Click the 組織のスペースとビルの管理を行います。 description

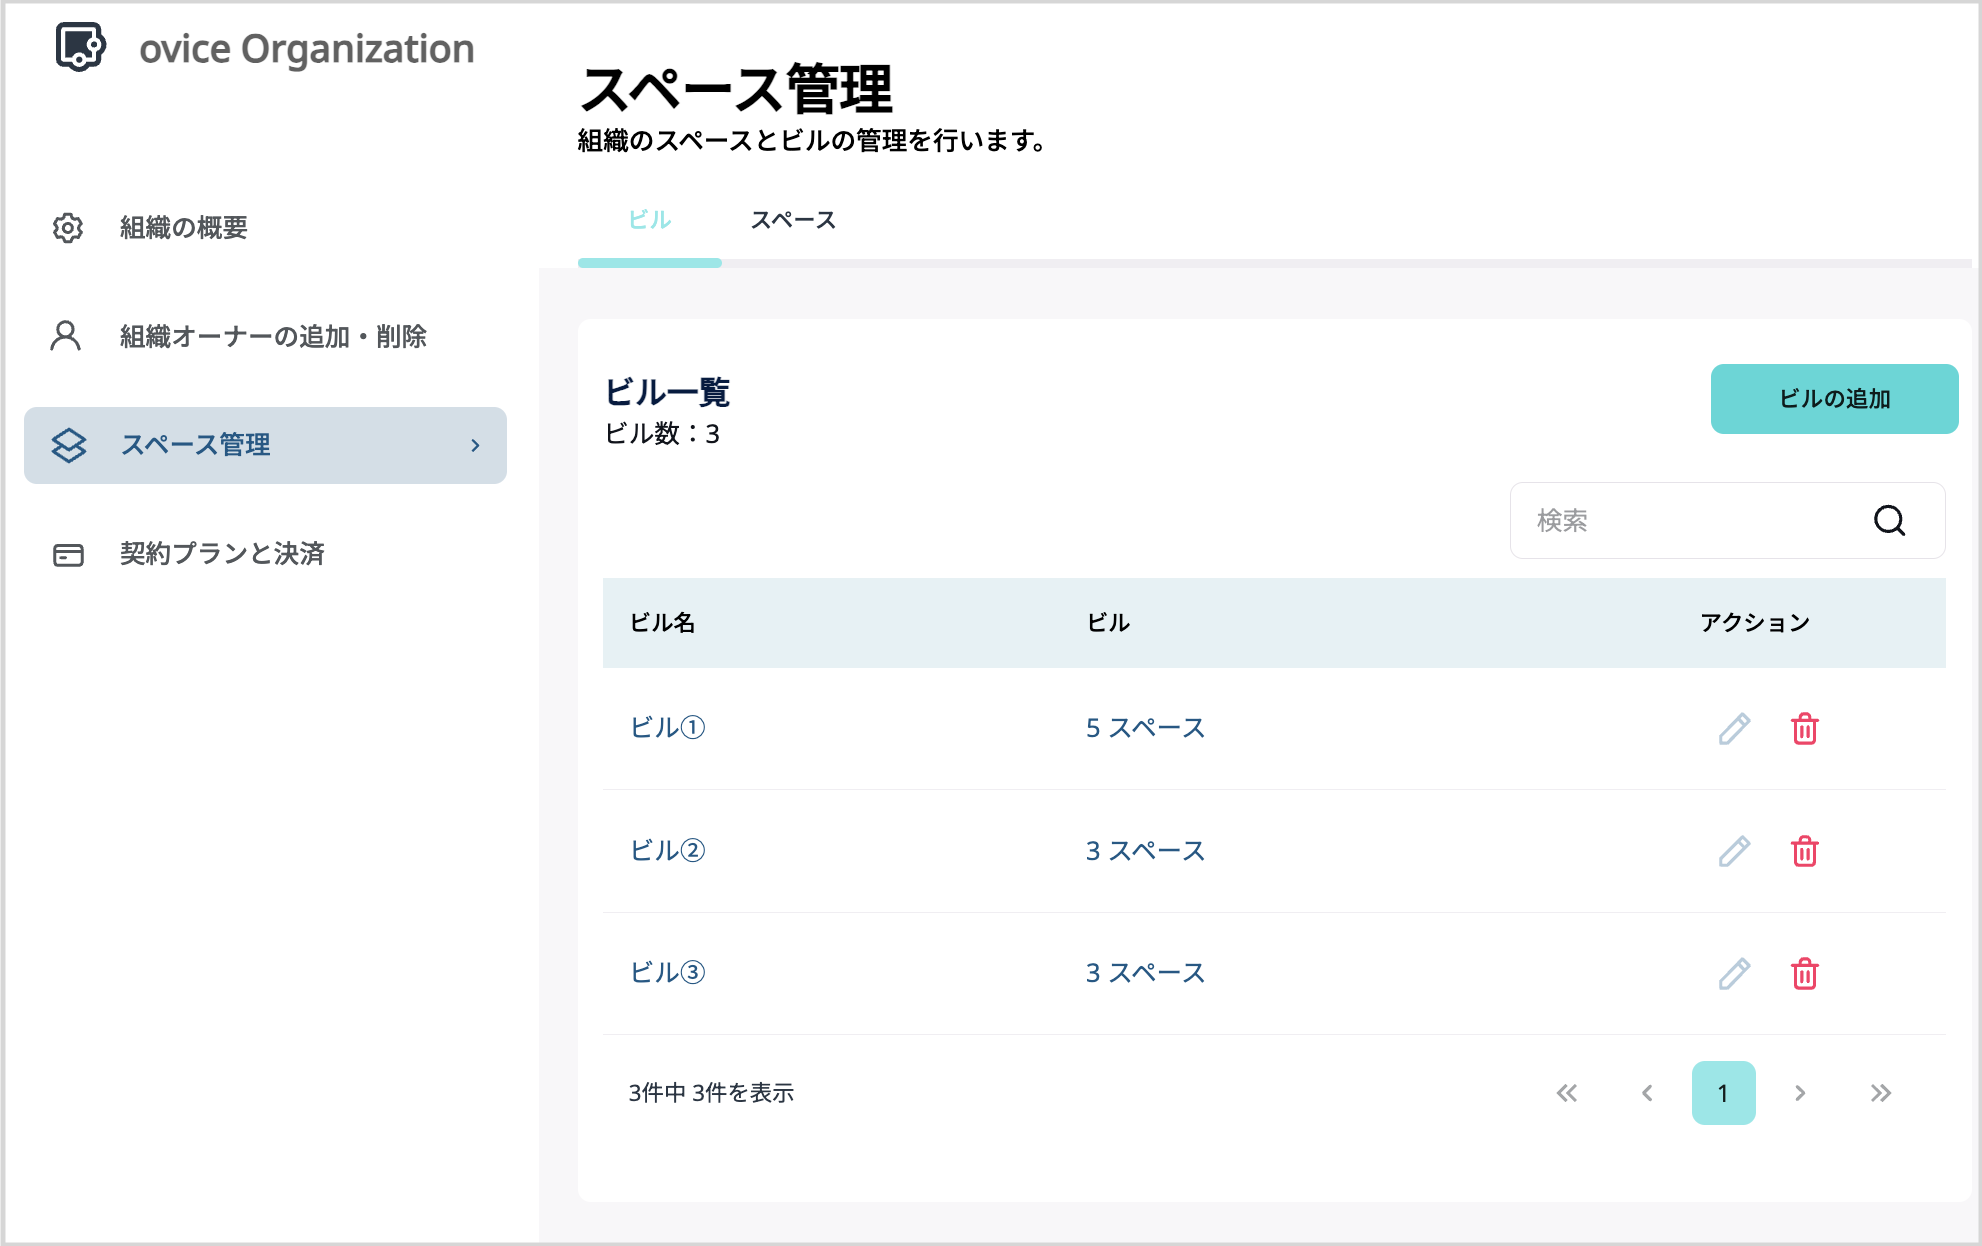812,141
